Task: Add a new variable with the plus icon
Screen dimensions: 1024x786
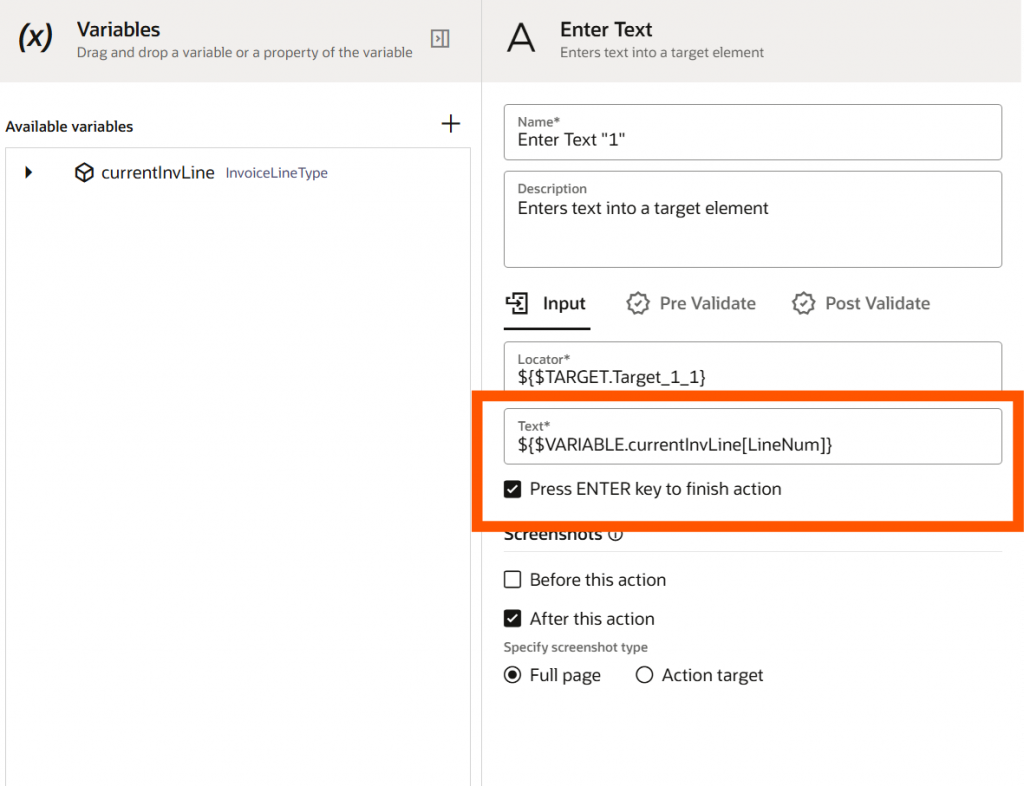Action: (451, 124)
